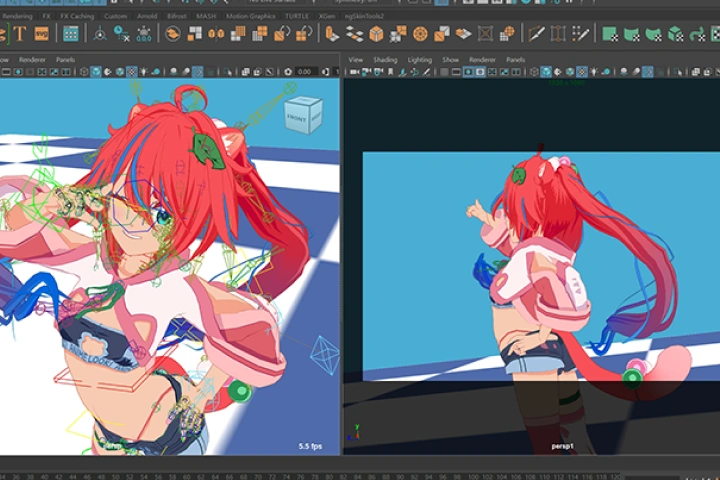
Task: Click the Circularize round orange shelf icon
Action: point(420,34)
